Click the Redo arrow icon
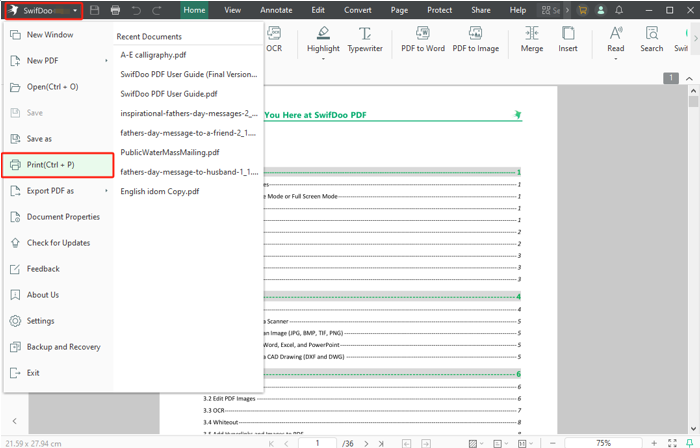The height and width of the screenshot is (448, 700). 157,10
